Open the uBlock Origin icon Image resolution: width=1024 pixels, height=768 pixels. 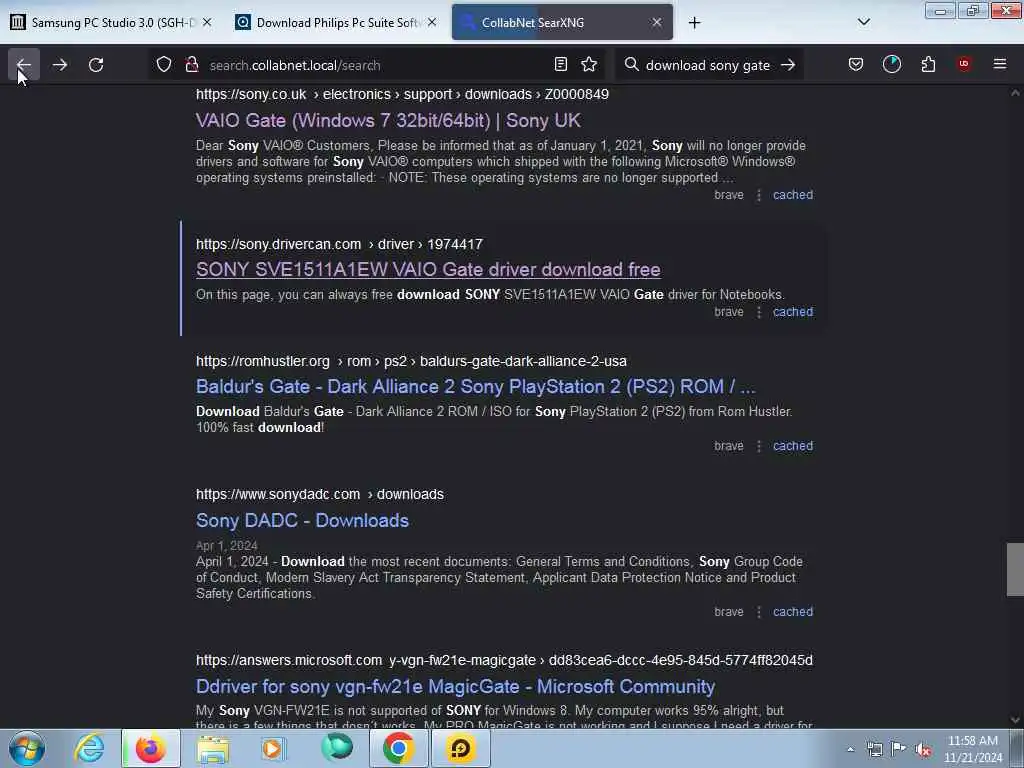click(x=964, y=64)
